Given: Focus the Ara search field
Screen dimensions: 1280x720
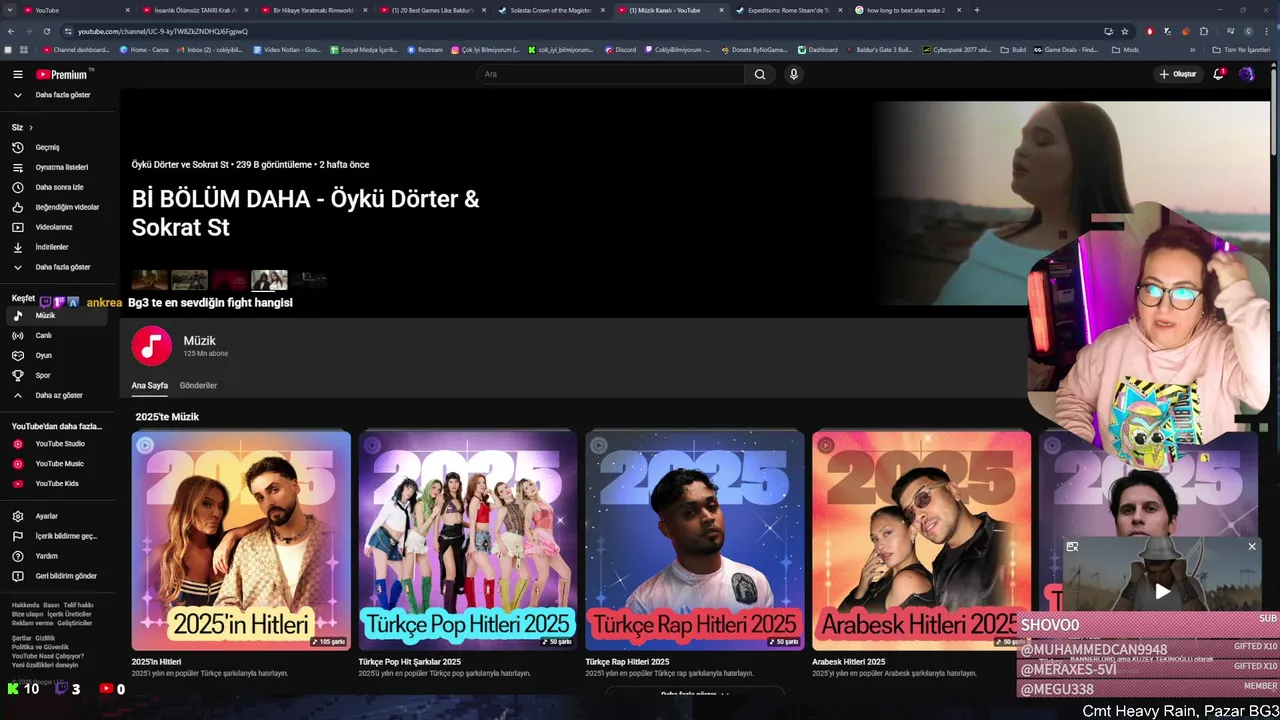Looking at the screenshot, I should (610, 74).
